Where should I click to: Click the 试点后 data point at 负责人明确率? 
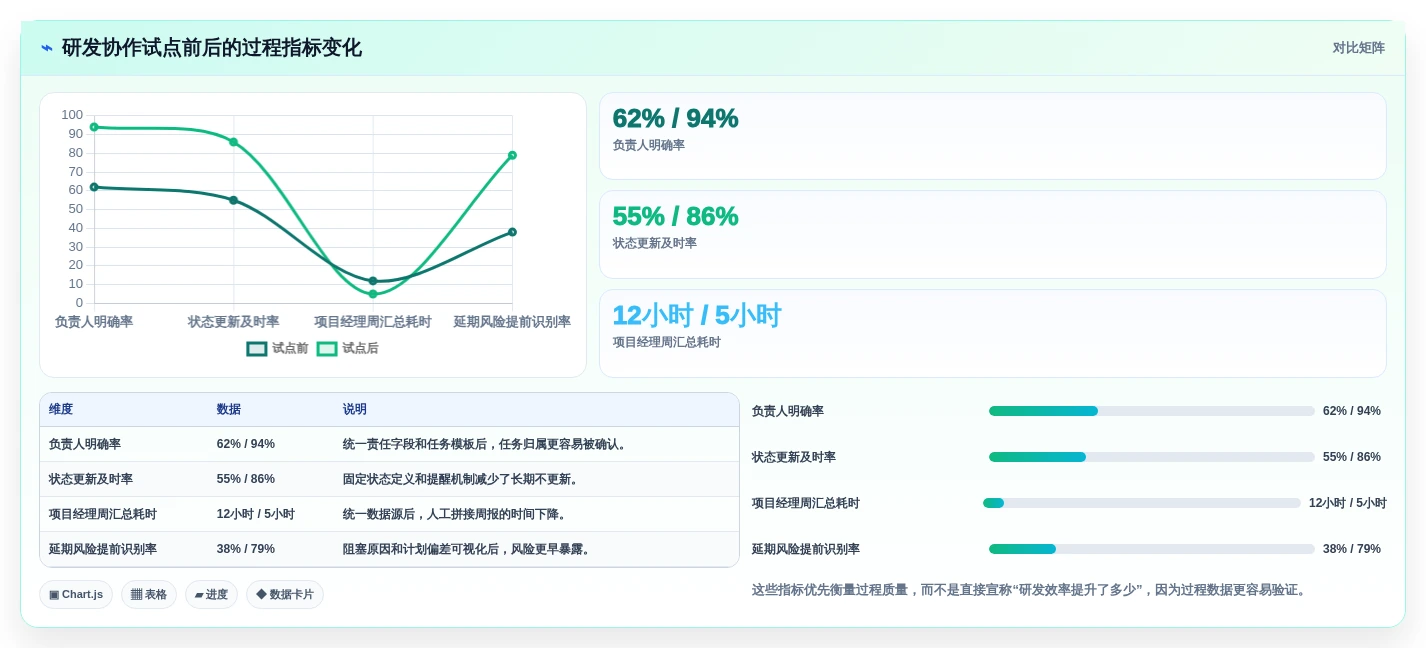coord(94,127)
